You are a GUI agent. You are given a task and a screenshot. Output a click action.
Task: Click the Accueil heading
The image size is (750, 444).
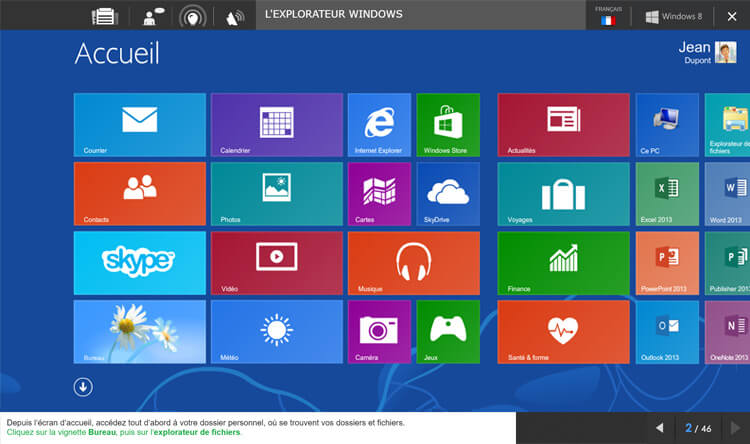click(117, 53)
